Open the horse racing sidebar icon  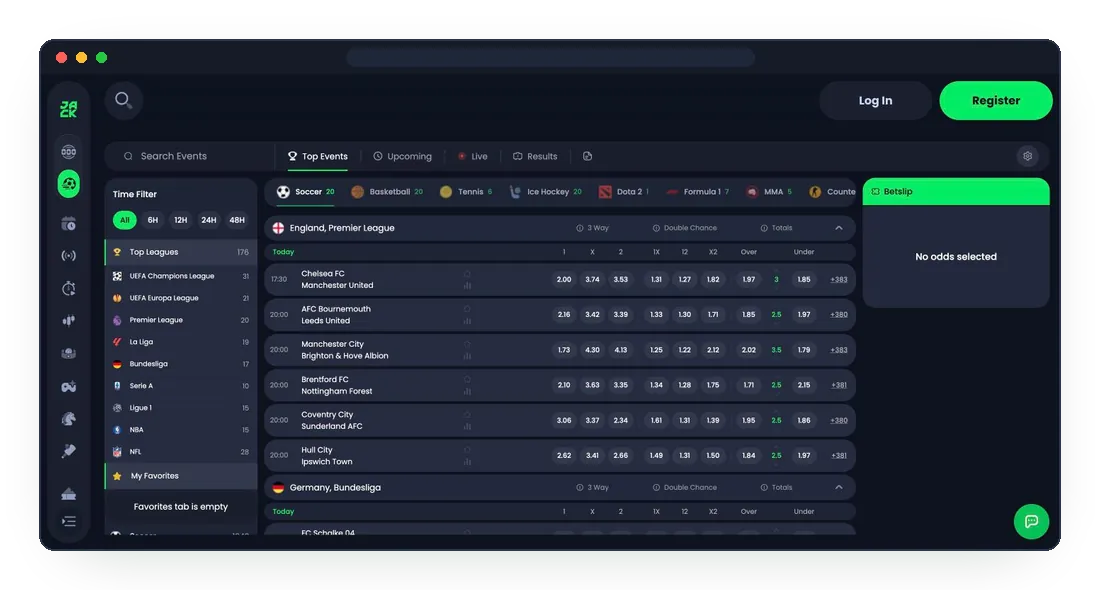69,419
